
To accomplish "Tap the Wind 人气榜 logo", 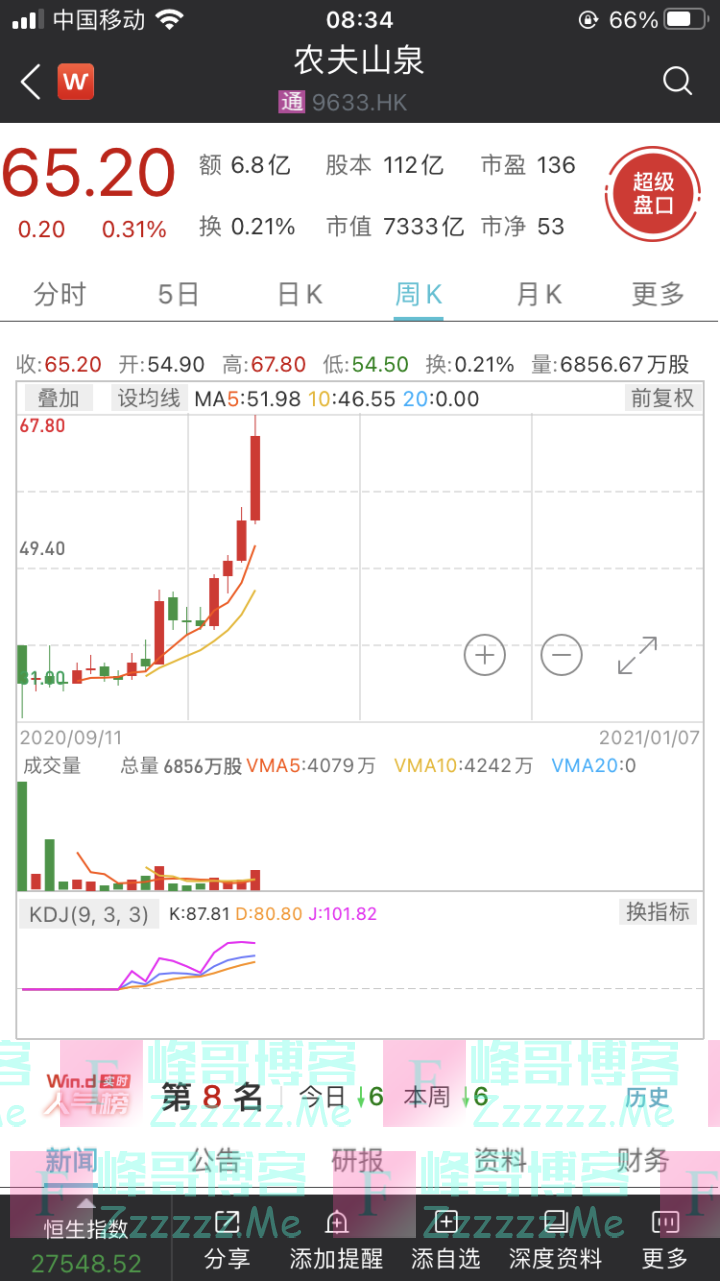I will point(89,1095).
